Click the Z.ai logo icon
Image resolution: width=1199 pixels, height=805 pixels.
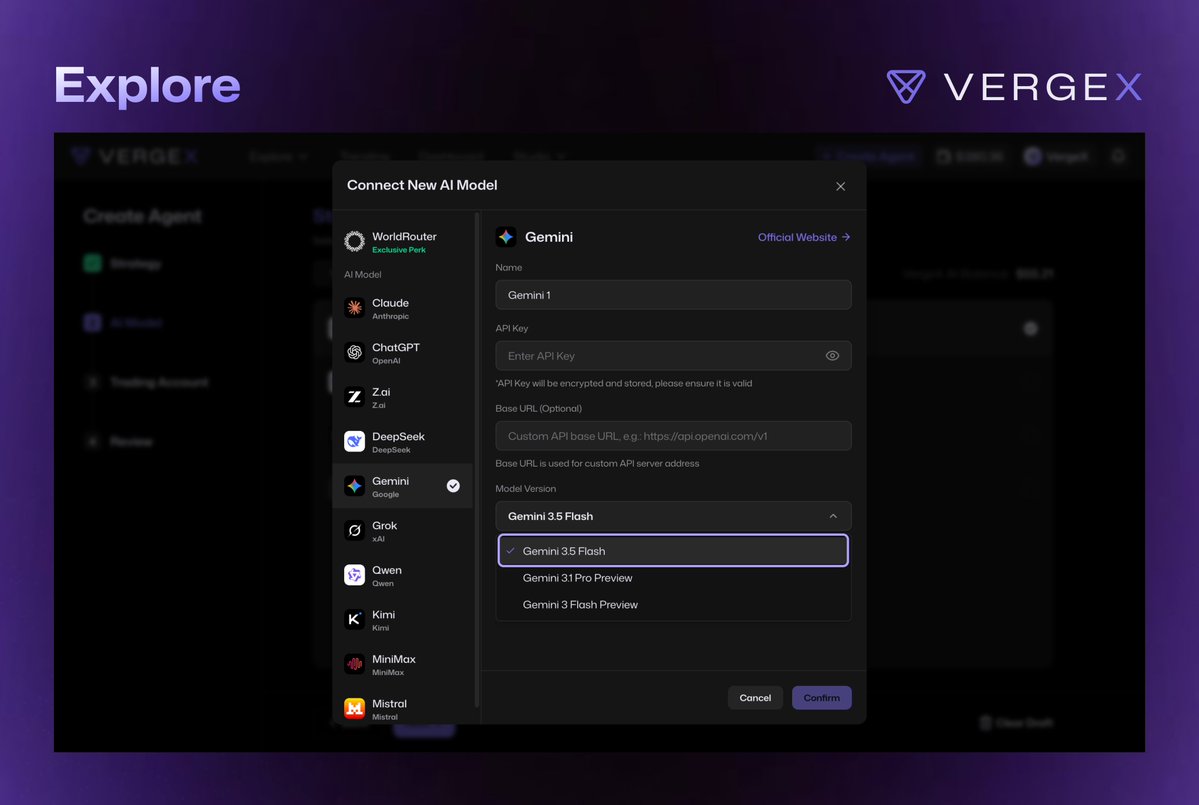tap(354, 397)
